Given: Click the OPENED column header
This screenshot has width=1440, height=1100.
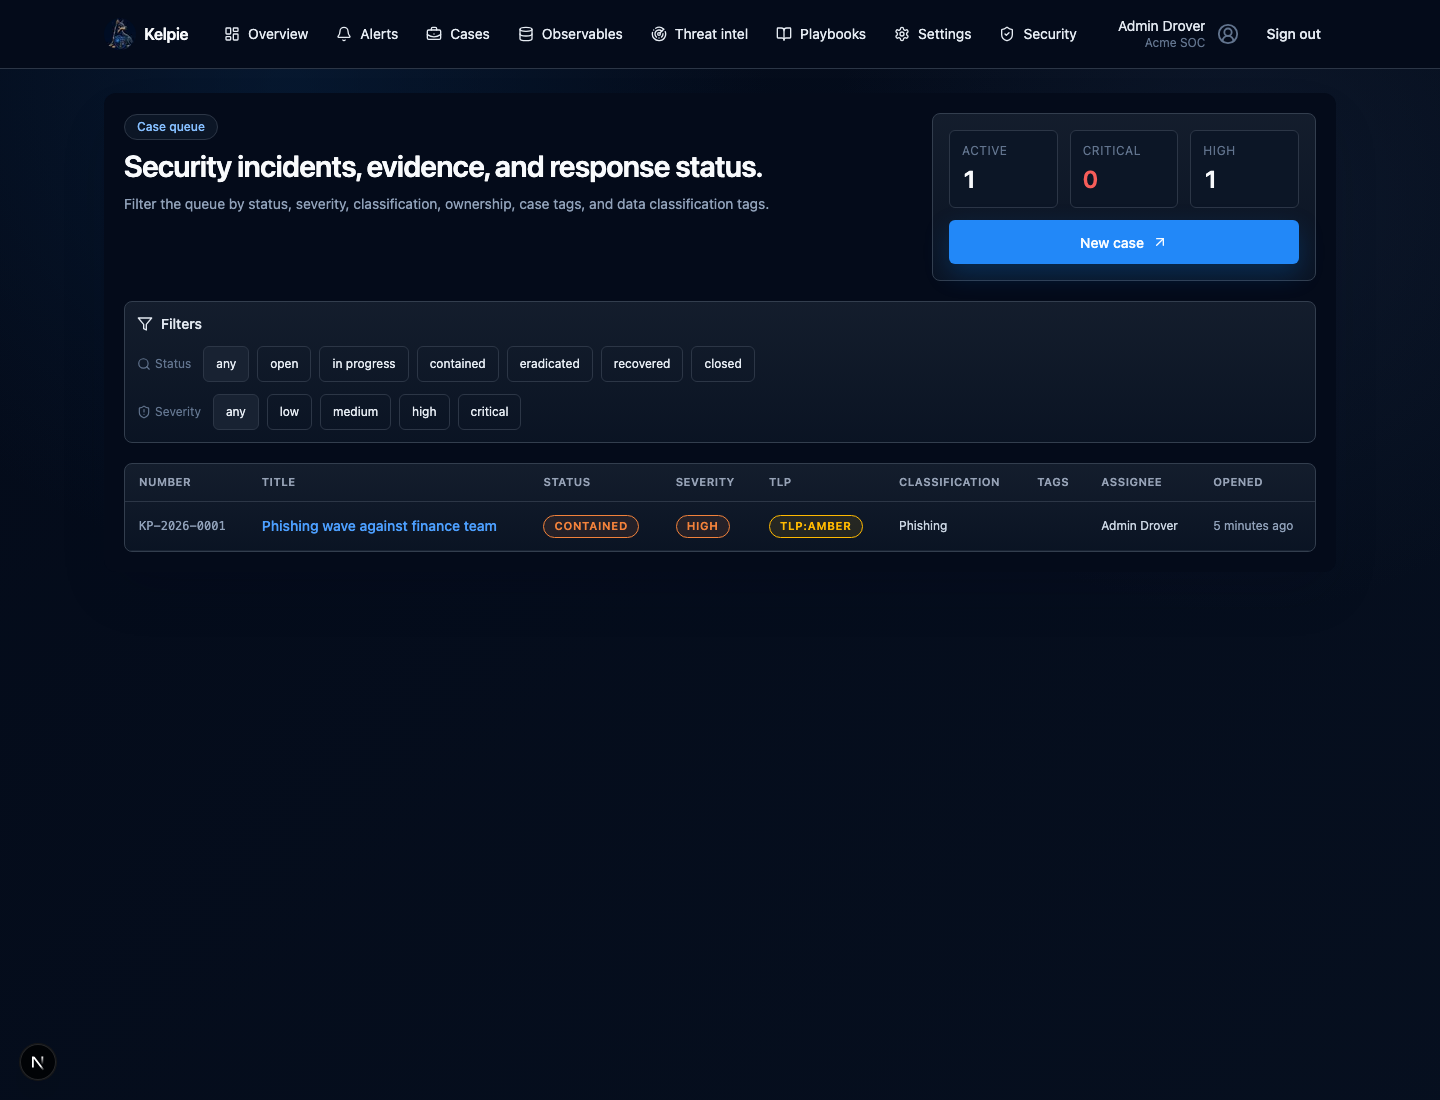Looking at the screenshot, I should [1238, 482].
